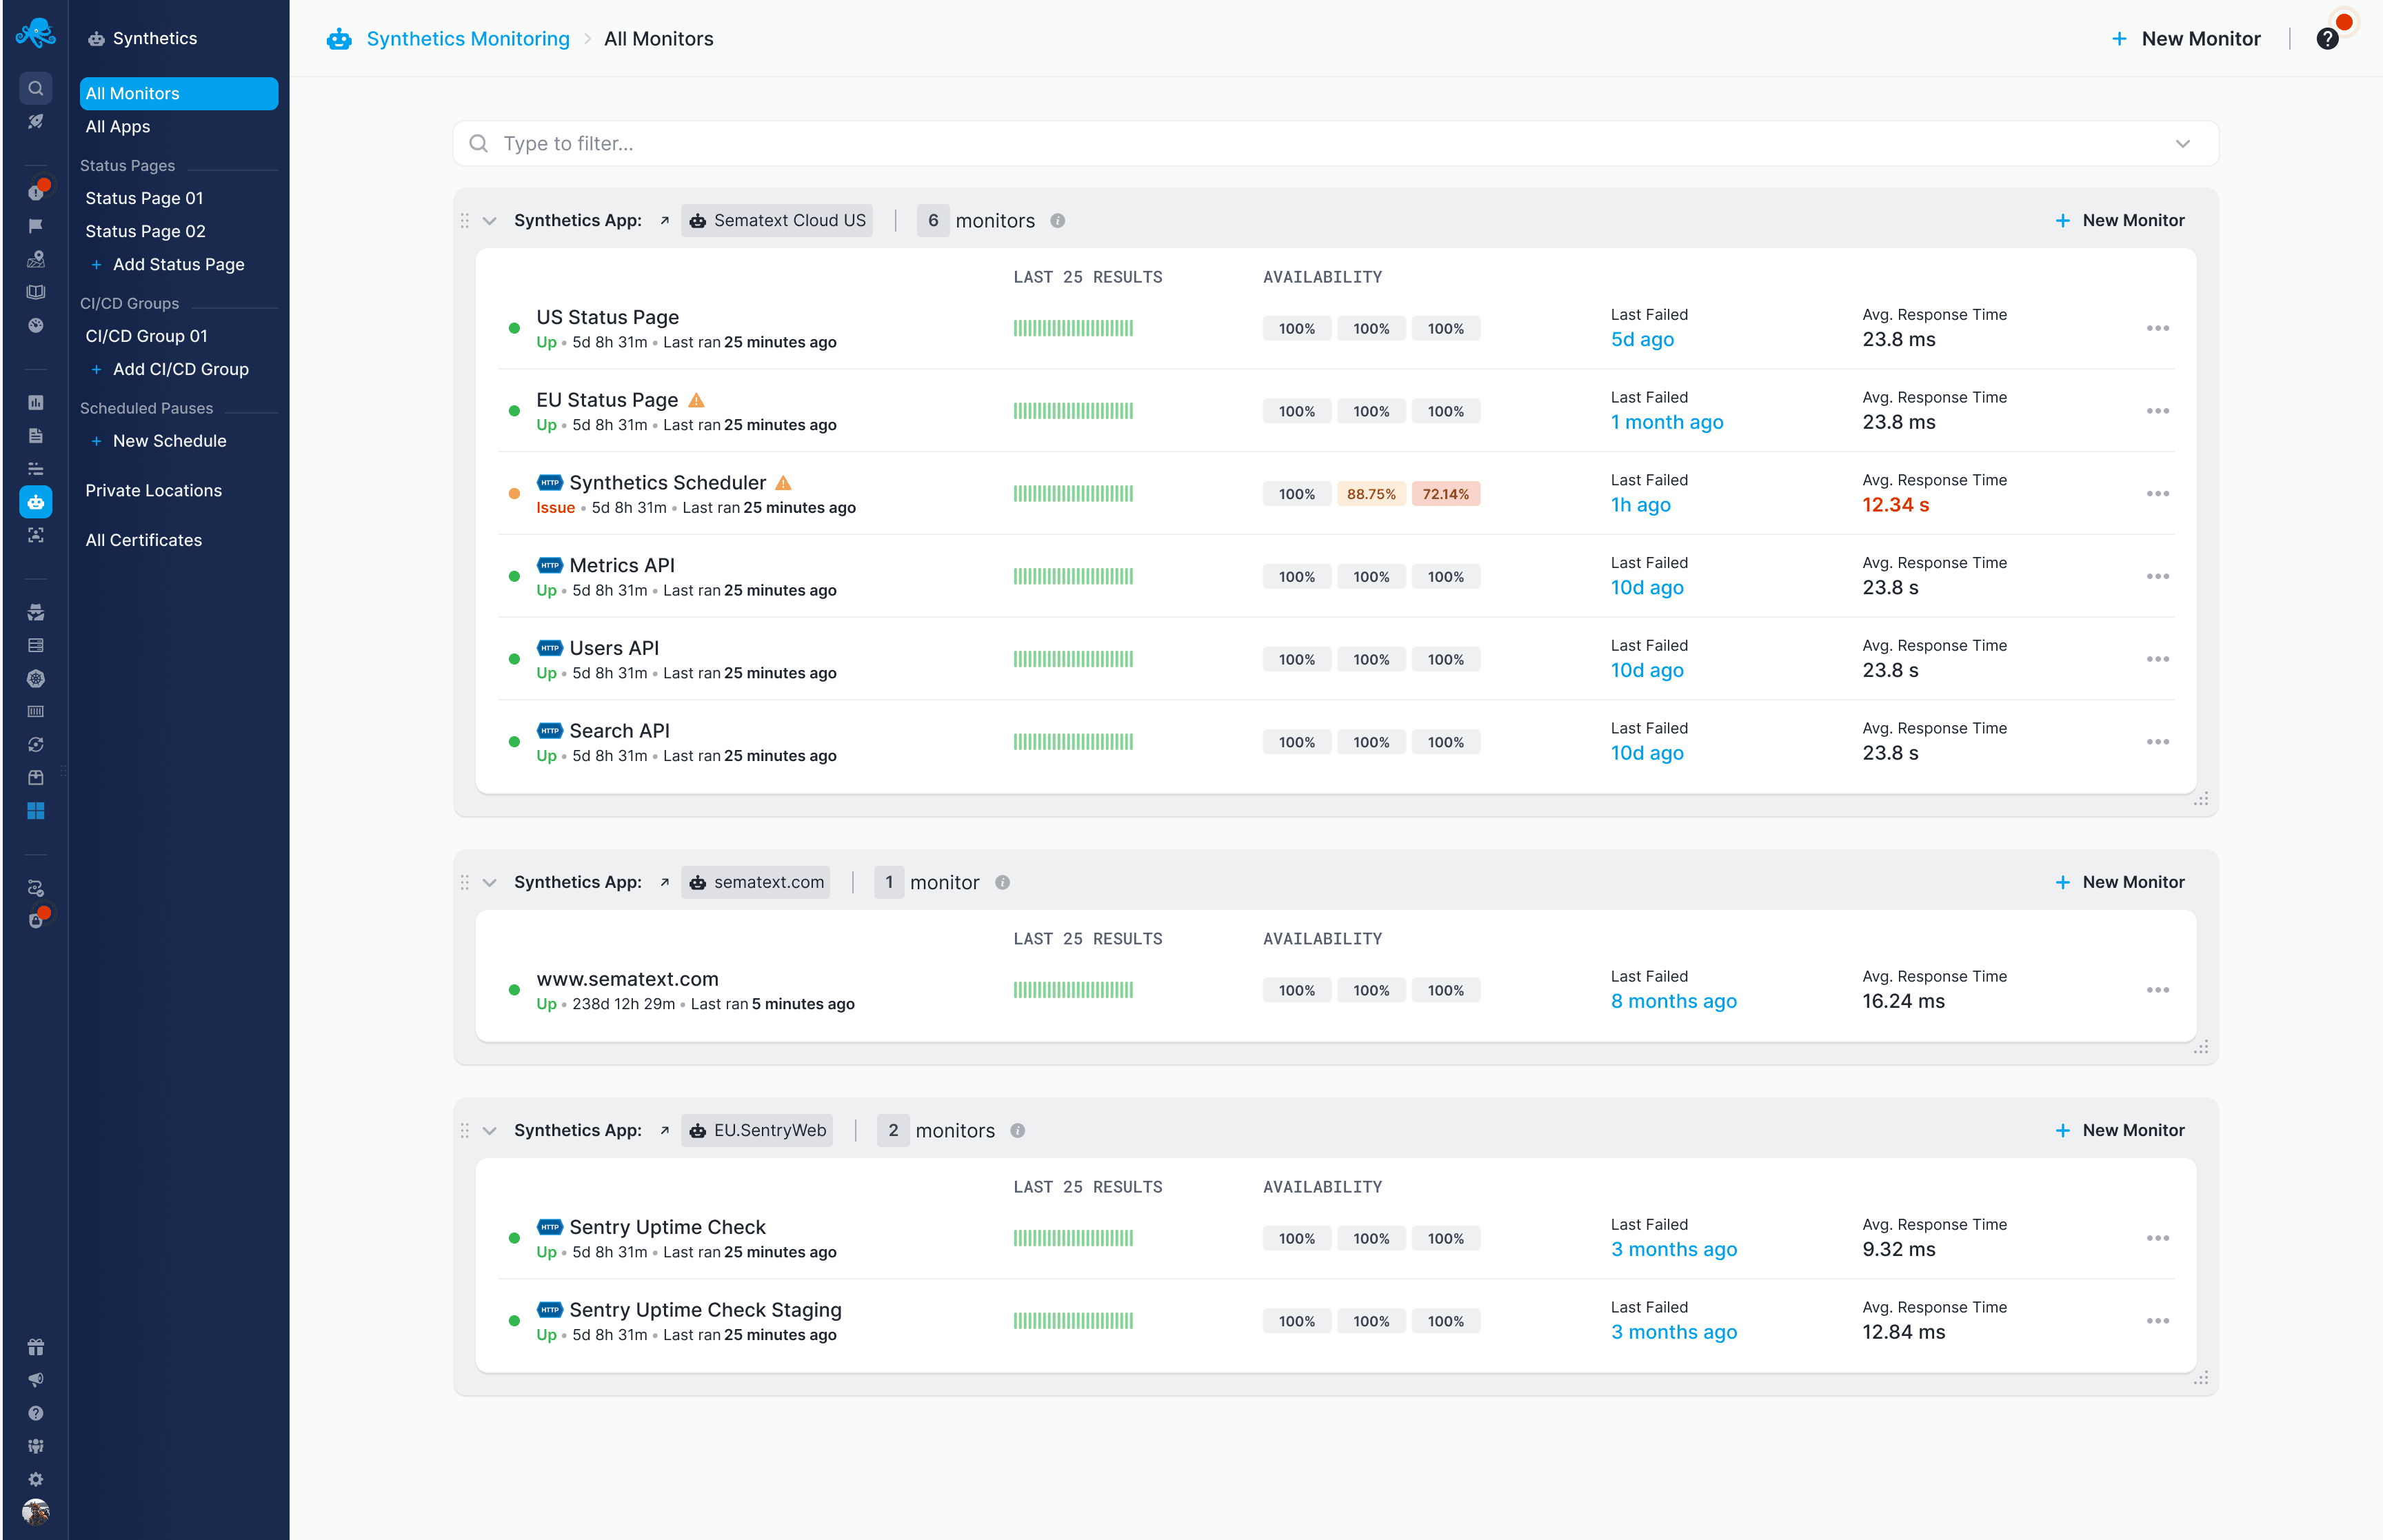Open the three-dot menu for Synthetics Scheduler

click(2159, 493)
